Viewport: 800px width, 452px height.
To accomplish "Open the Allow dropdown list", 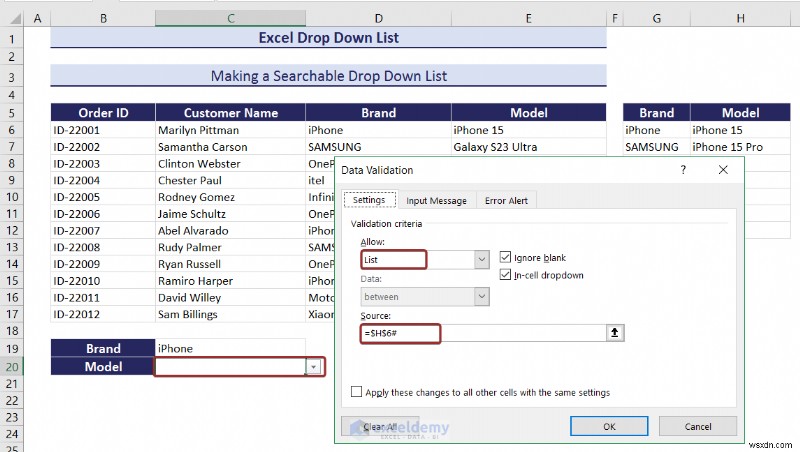I will point(481,260).
